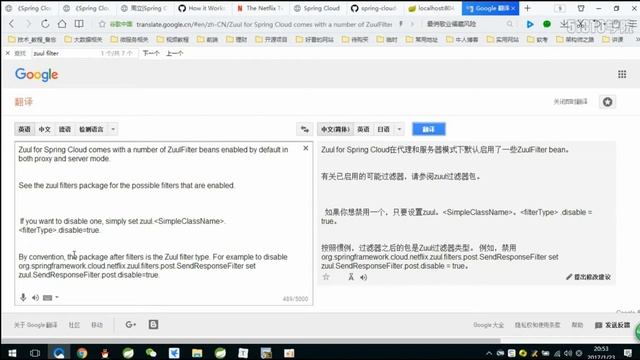Share via the Google+ icon in footer
The width and height of the screenshot is (640, 360).
pyautogui.click(x=131, y=324)
